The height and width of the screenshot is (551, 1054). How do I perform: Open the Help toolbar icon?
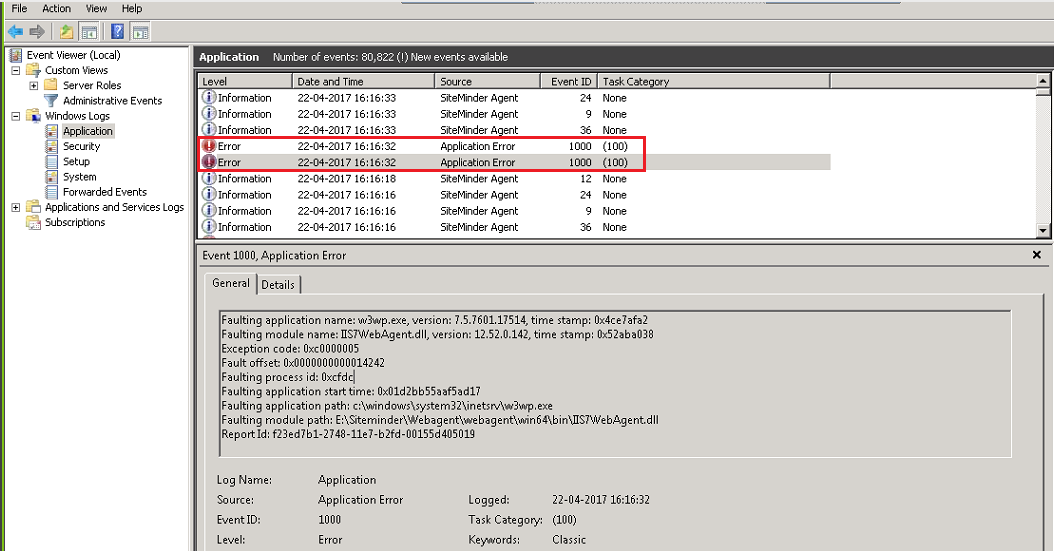[x=118, y=32]
